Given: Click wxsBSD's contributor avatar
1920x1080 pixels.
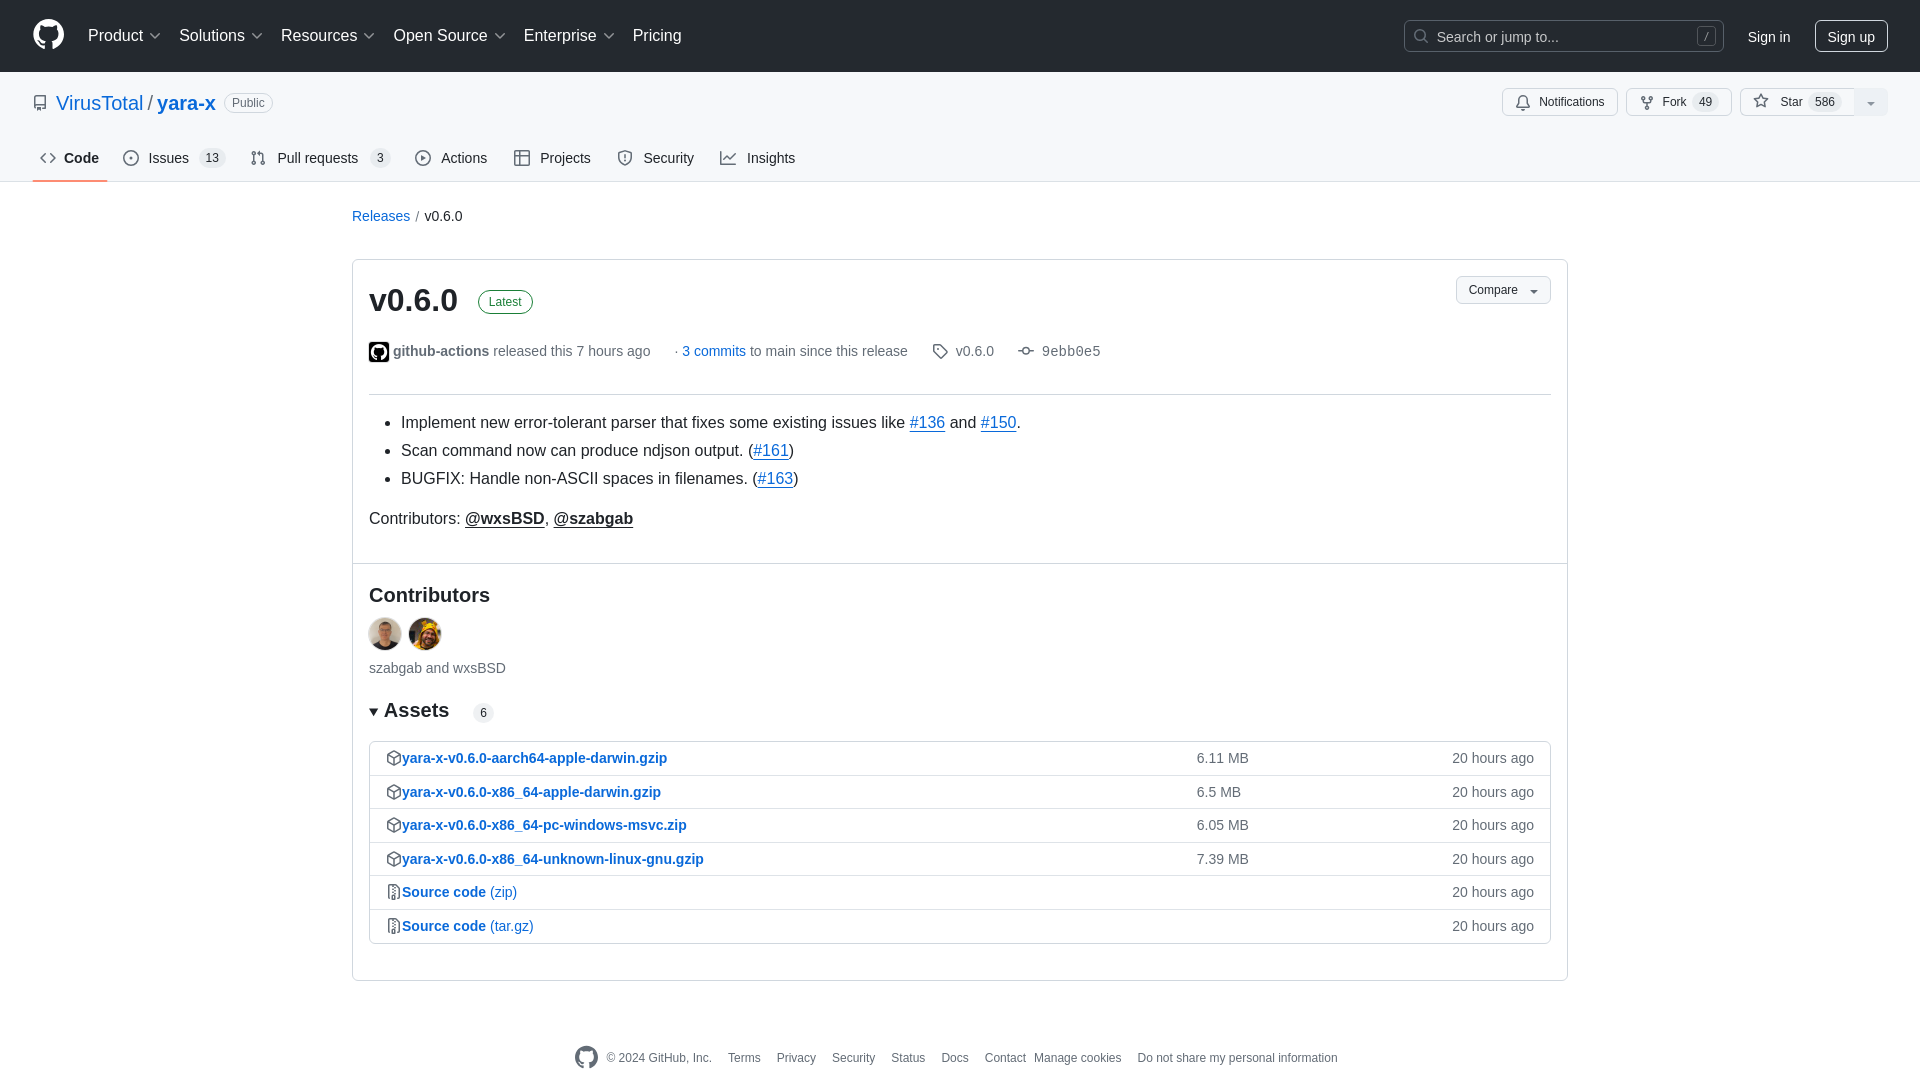Looking at the screenshot, I should (x=425, y=634).
